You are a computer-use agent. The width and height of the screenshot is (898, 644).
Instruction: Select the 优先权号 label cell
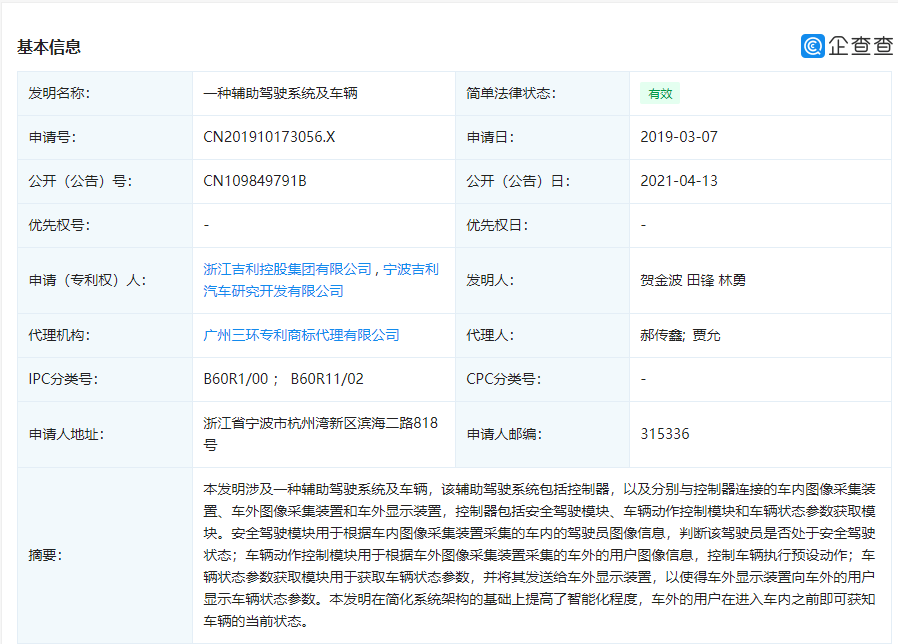click(x=105, y=225)
